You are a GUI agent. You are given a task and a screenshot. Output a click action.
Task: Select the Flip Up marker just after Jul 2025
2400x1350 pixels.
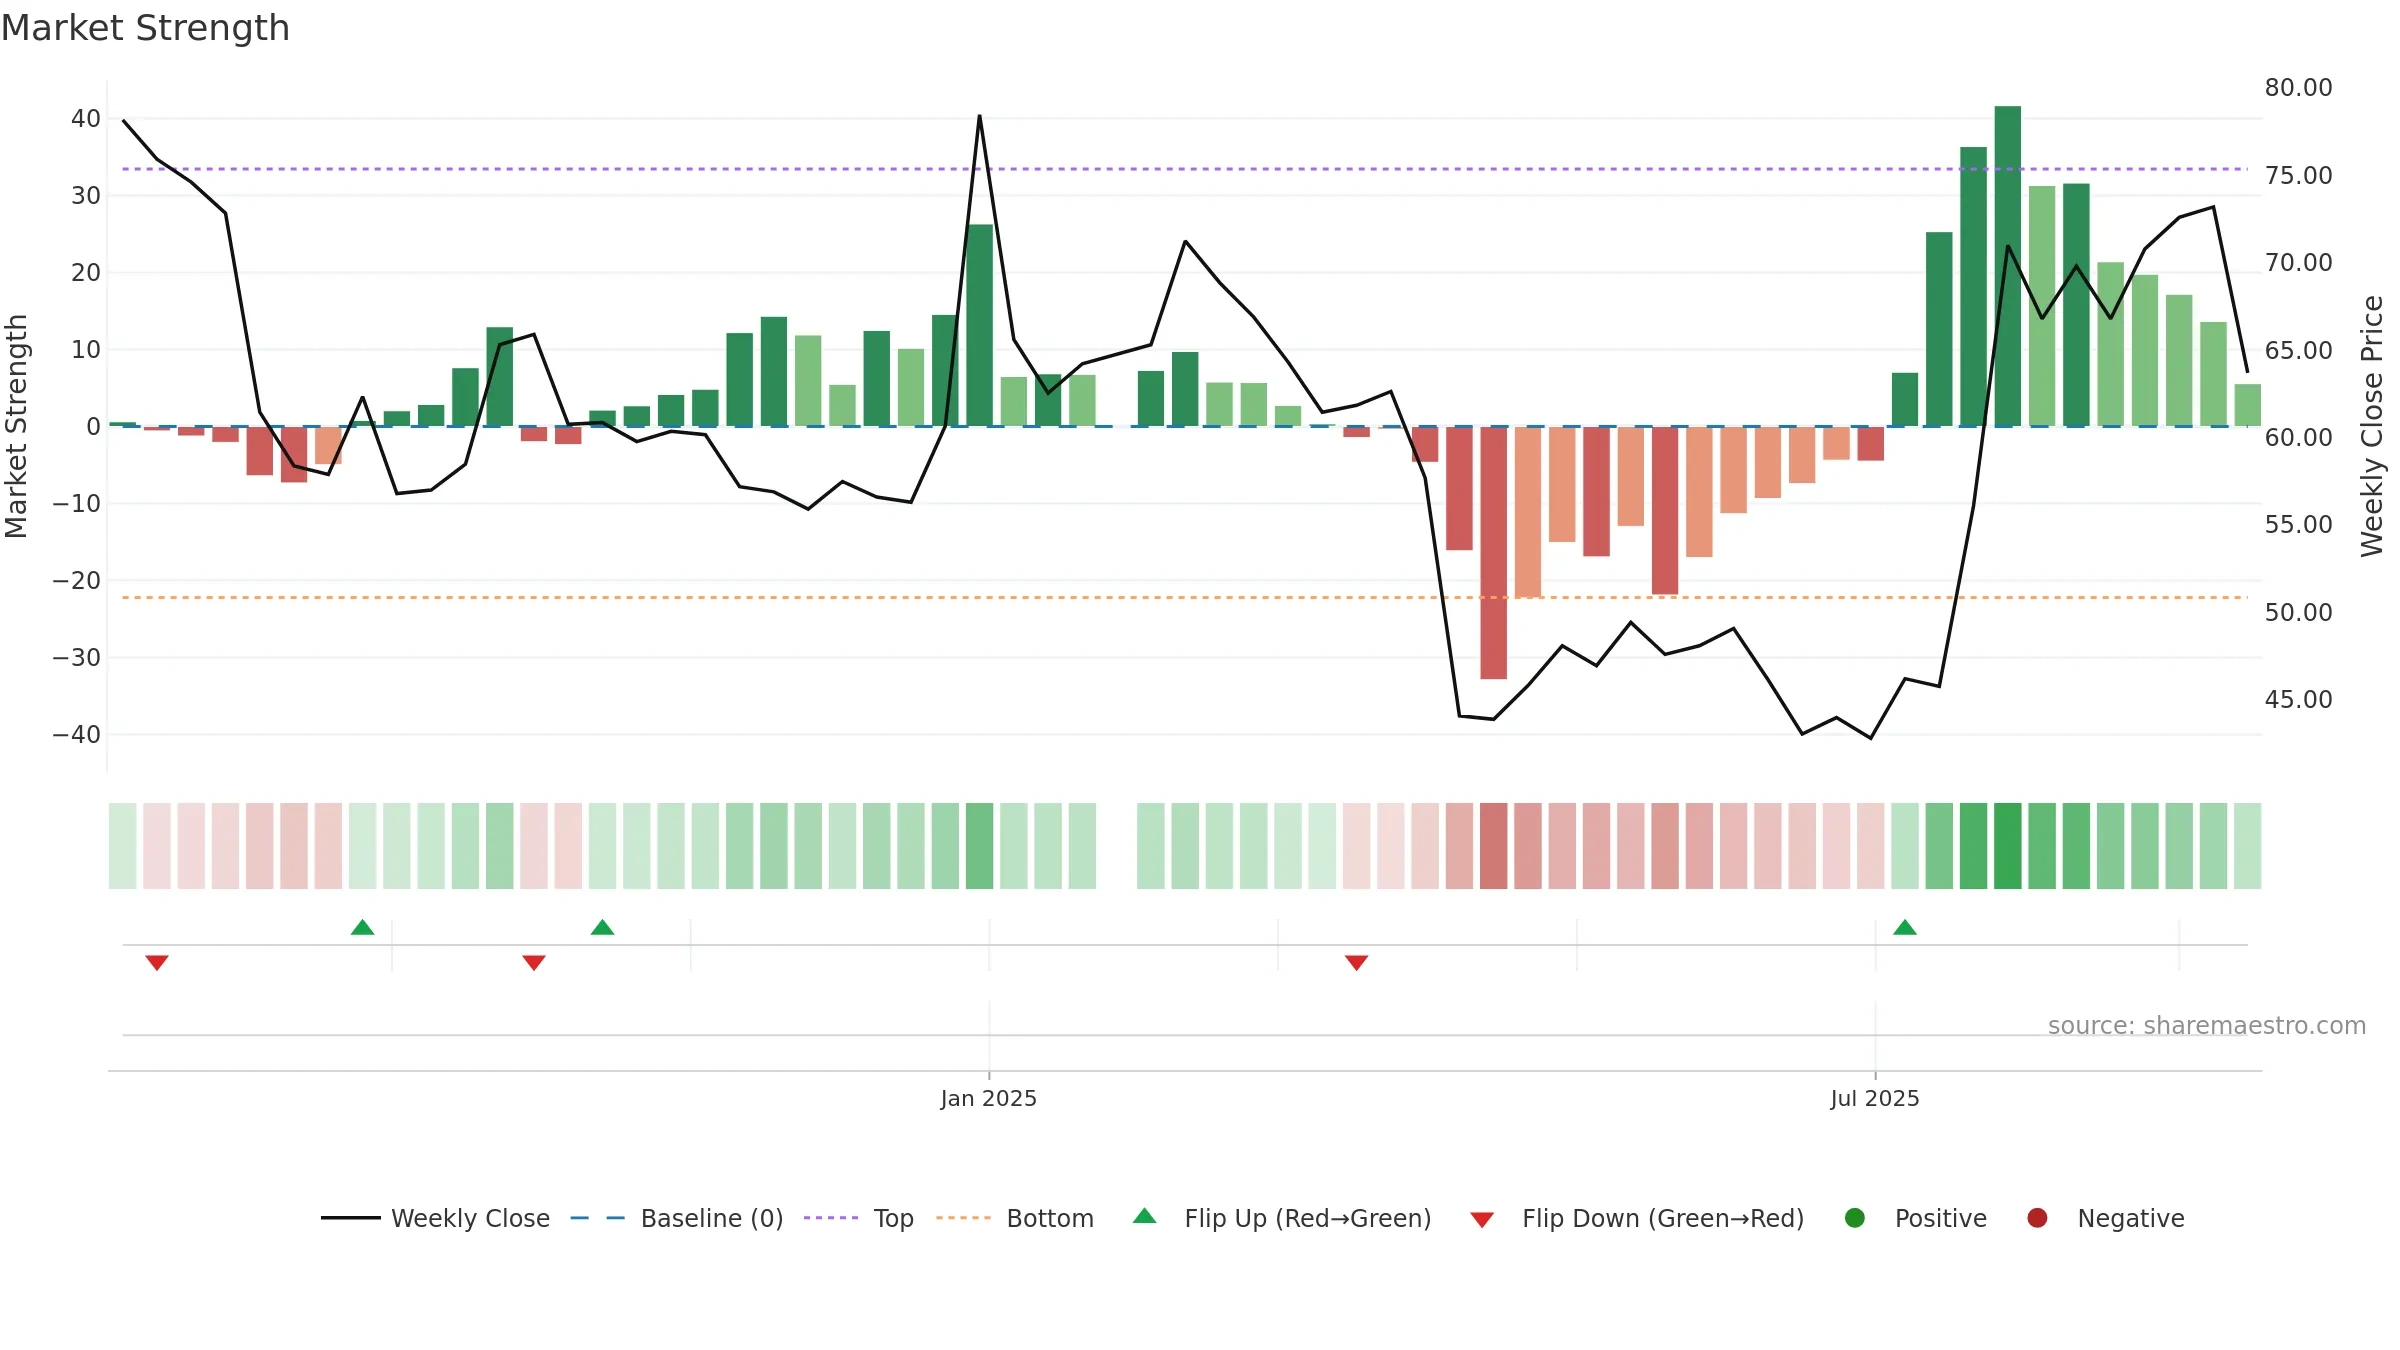[x=1905, y=927]
